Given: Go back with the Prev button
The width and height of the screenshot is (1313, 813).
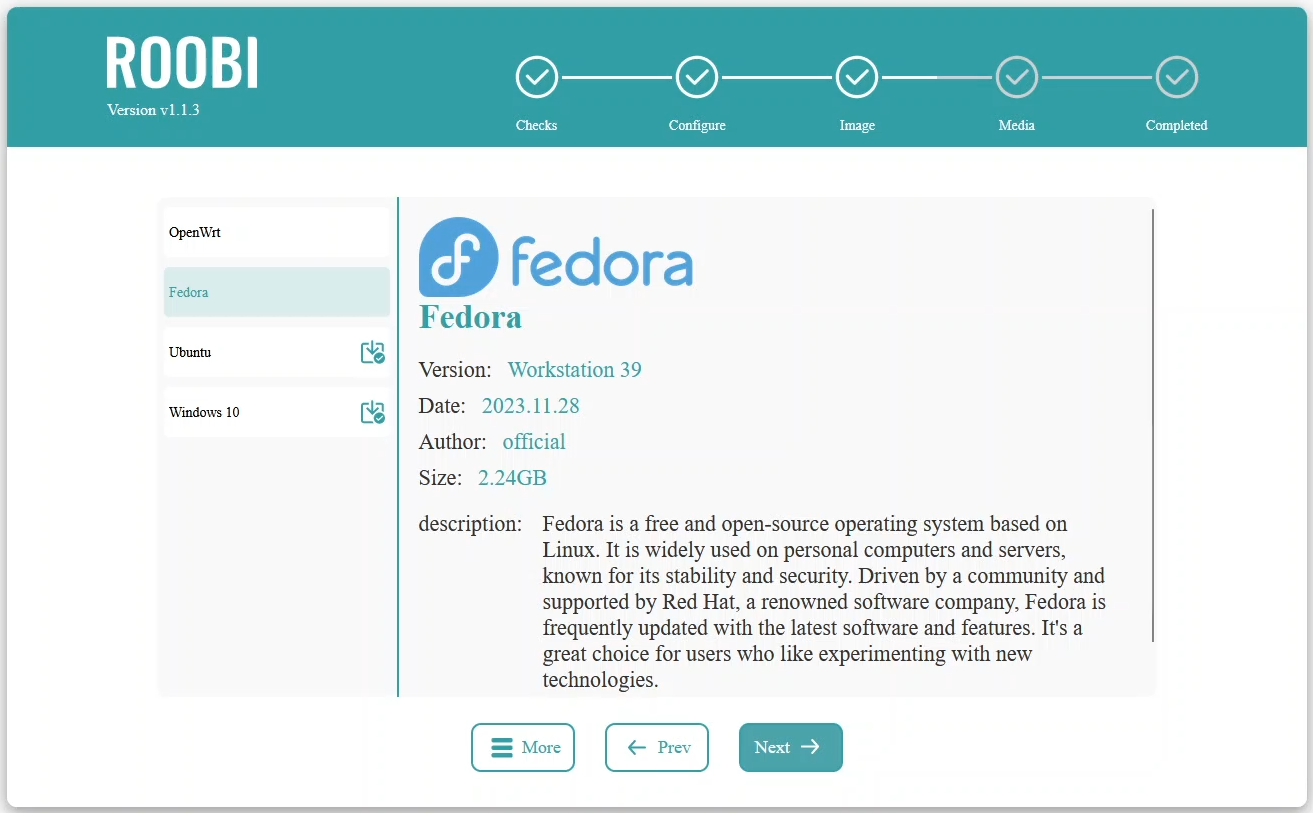Looking at the screenshot, I should [657, 747].
